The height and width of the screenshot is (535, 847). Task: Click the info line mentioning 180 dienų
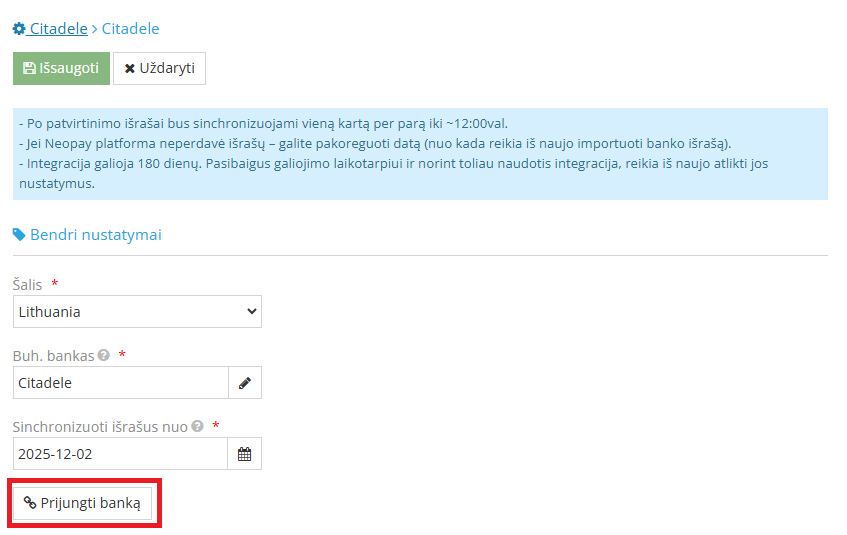tap(393, 173)
